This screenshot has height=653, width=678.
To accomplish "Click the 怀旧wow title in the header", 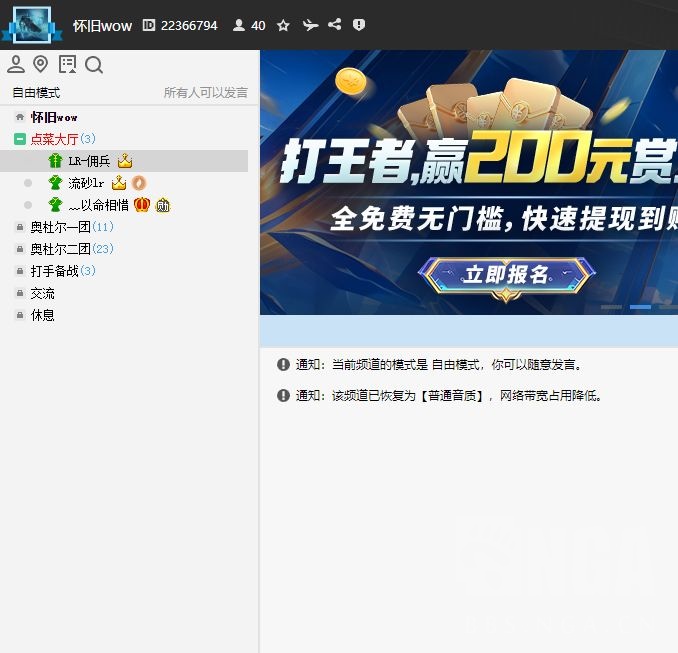I will click(x=102, y=26).
